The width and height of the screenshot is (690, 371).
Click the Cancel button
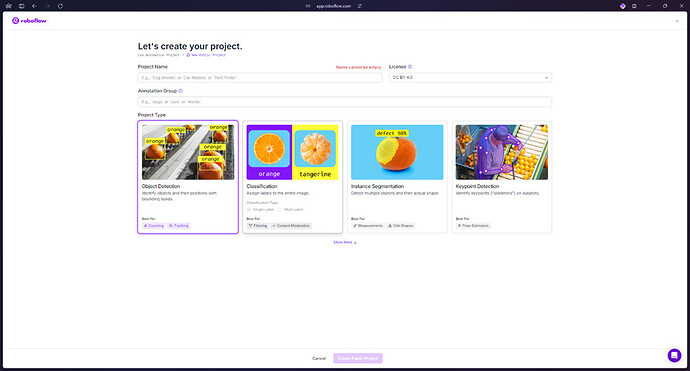click(x=319, y=358)
